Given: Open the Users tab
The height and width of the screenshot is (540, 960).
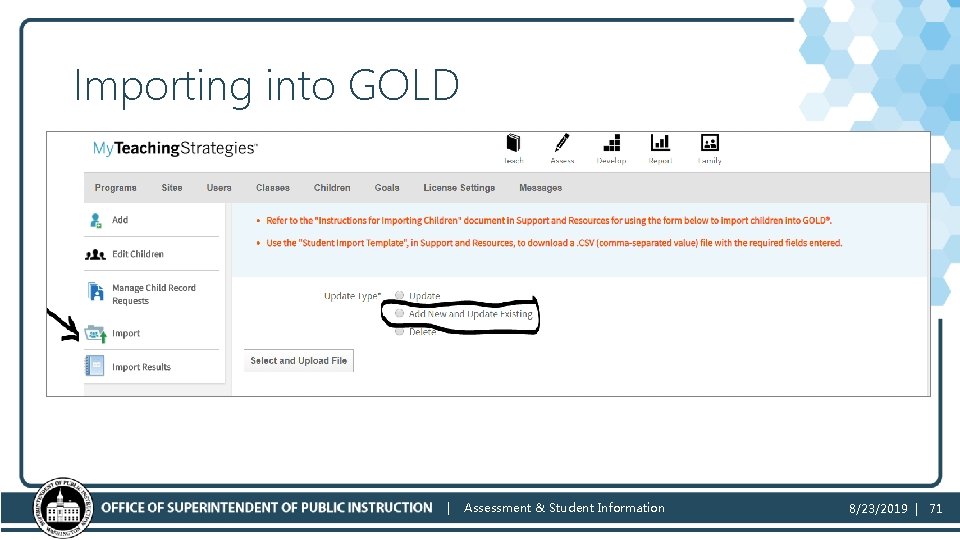Looking at the screenshot, I should click(219, 188).
